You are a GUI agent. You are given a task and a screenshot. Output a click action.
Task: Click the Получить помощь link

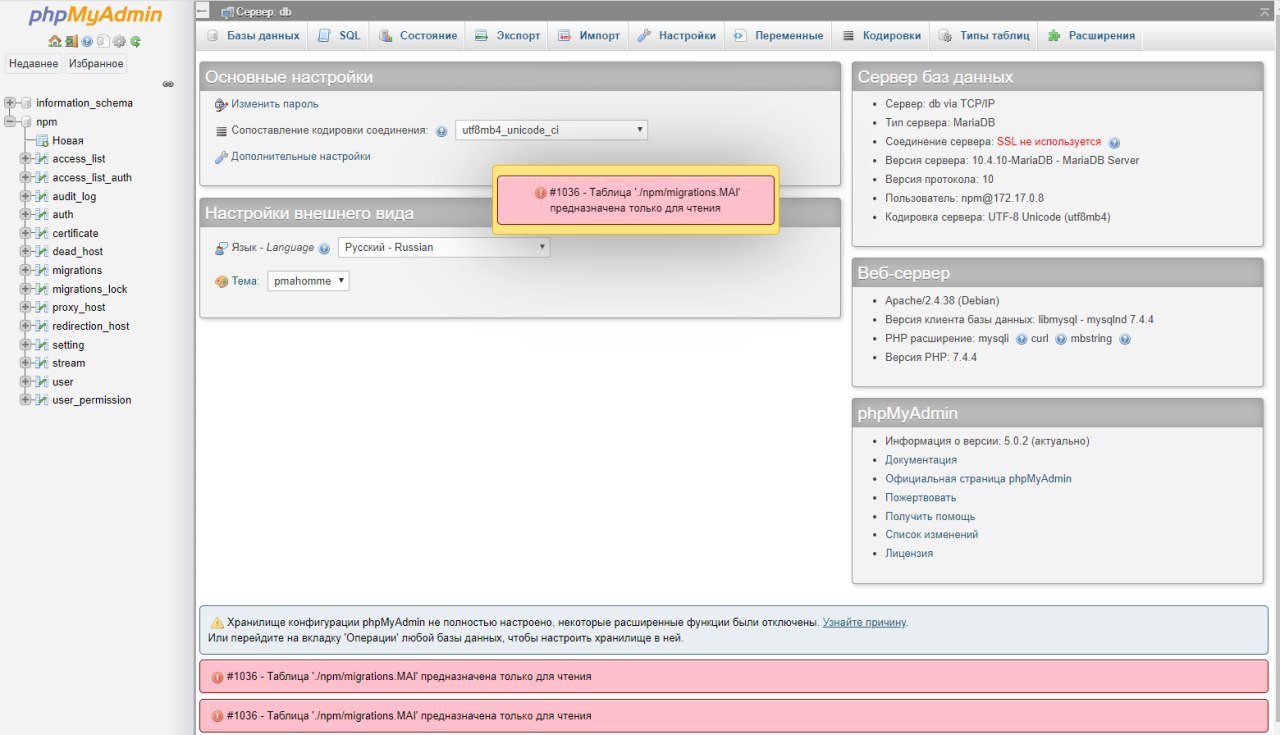click(x=930, y=517)
